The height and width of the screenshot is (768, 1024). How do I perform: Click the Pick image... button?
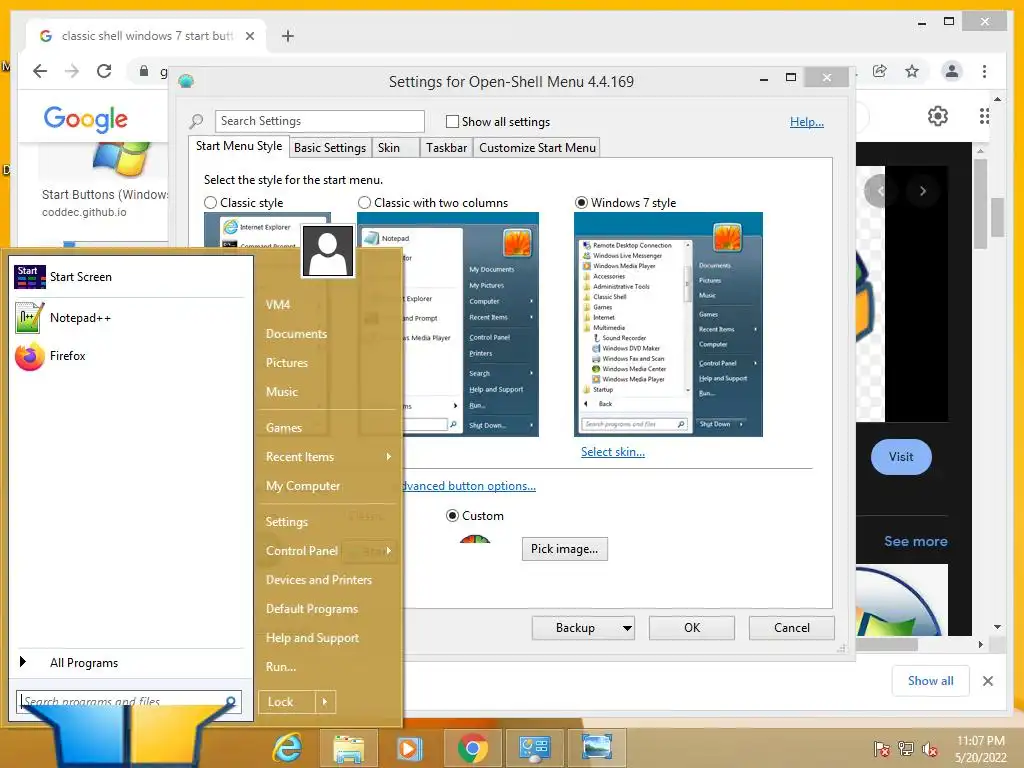coord(564,549)
